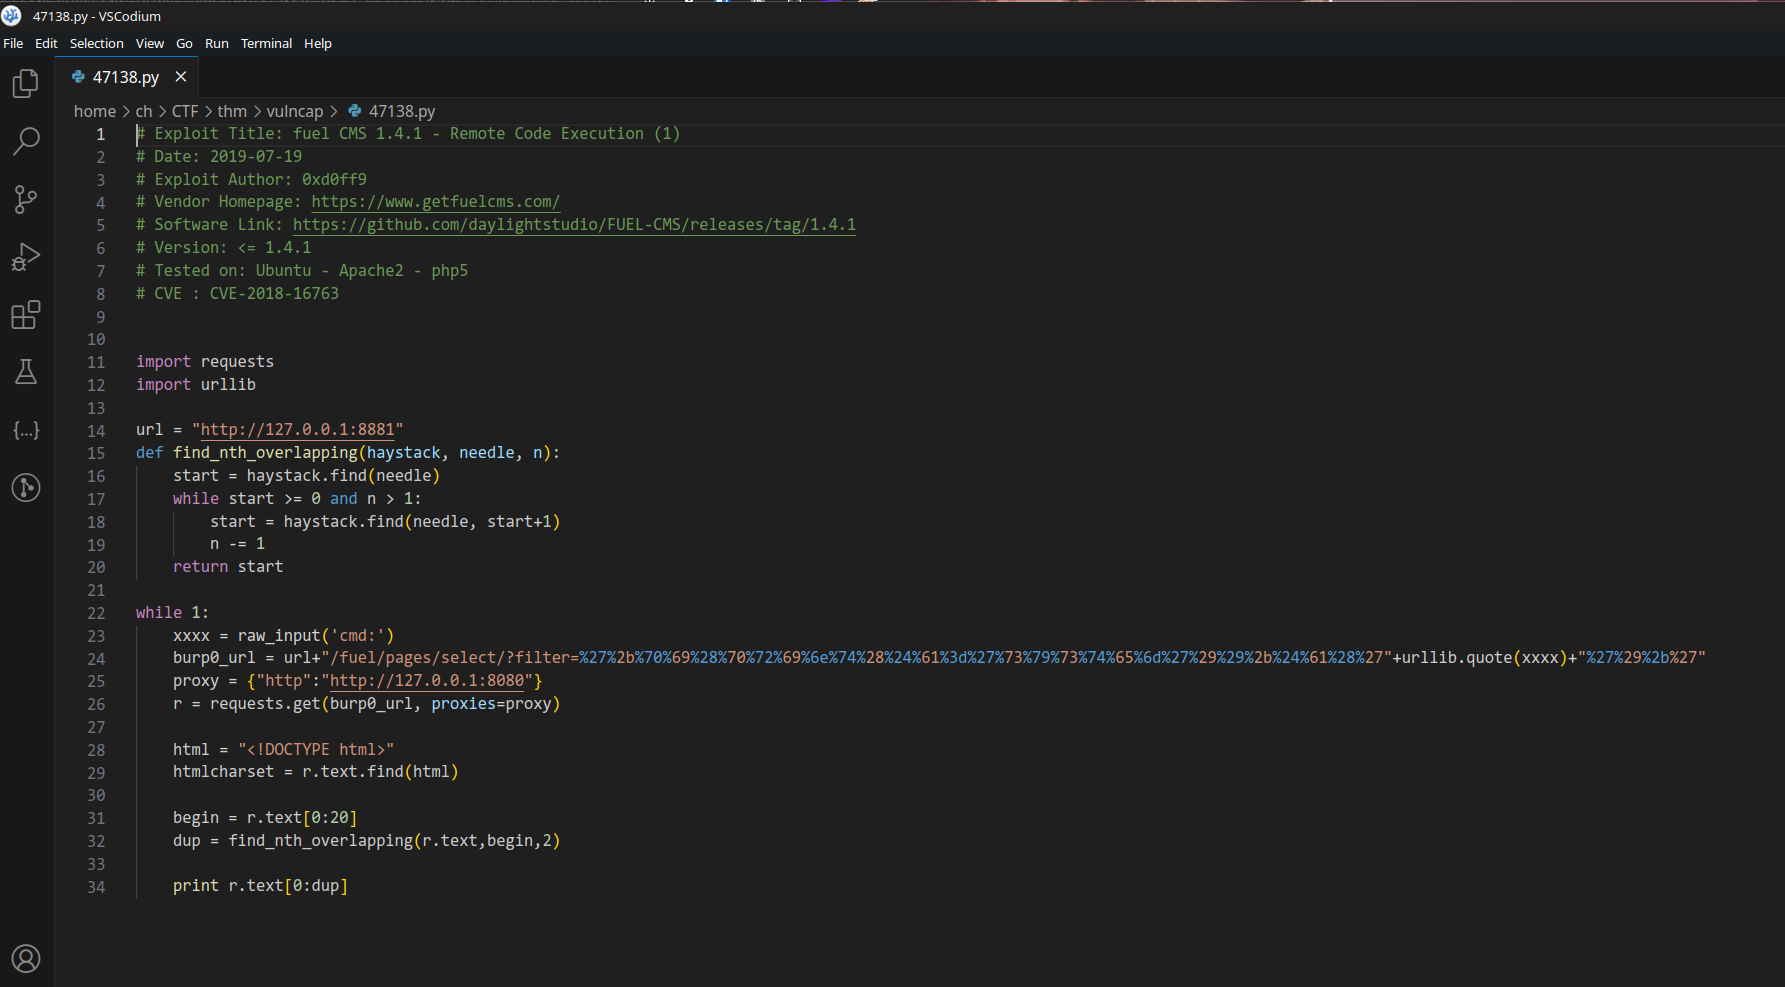Open the View menu
This screenshot has height=987, width=1785.
coord(150,43)
